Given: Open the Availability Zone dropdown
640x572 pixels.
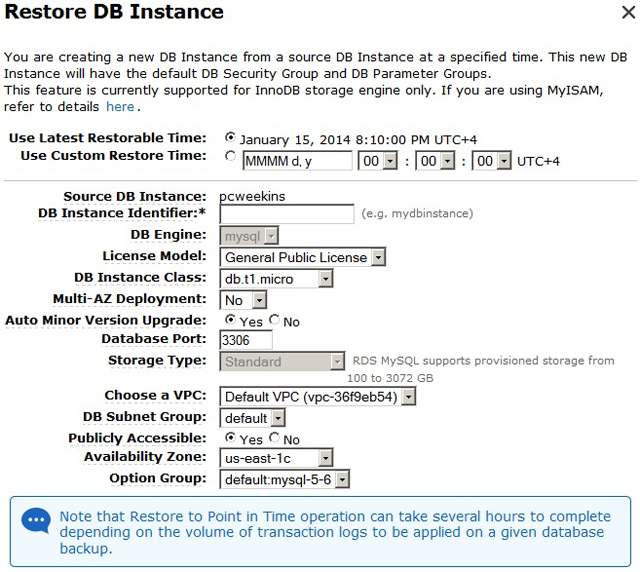Looking at the screenshot, I should pyautogui.click(x=276, y=458).
